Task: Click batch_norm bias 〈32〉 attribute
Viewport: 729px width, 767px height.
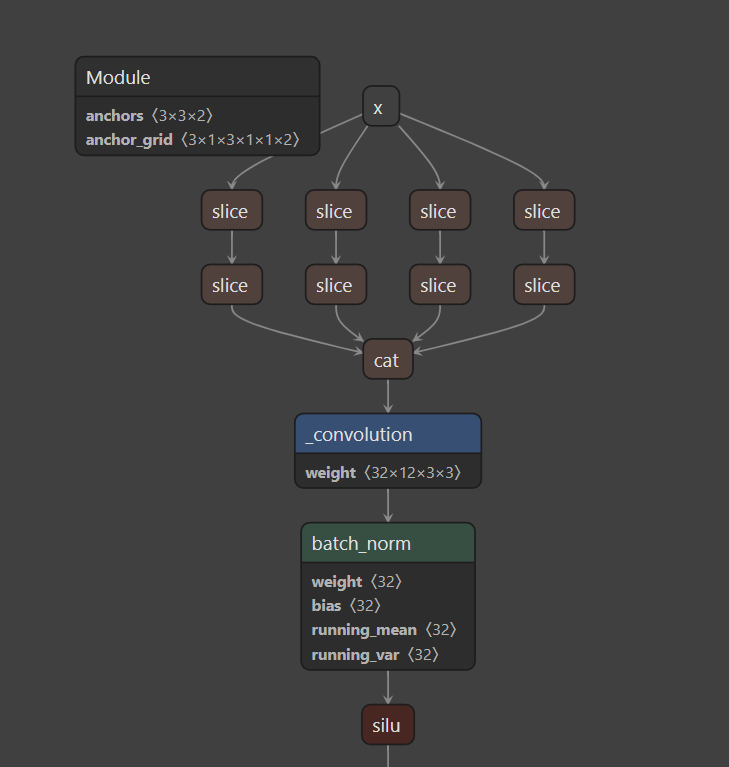Action: 346,606
